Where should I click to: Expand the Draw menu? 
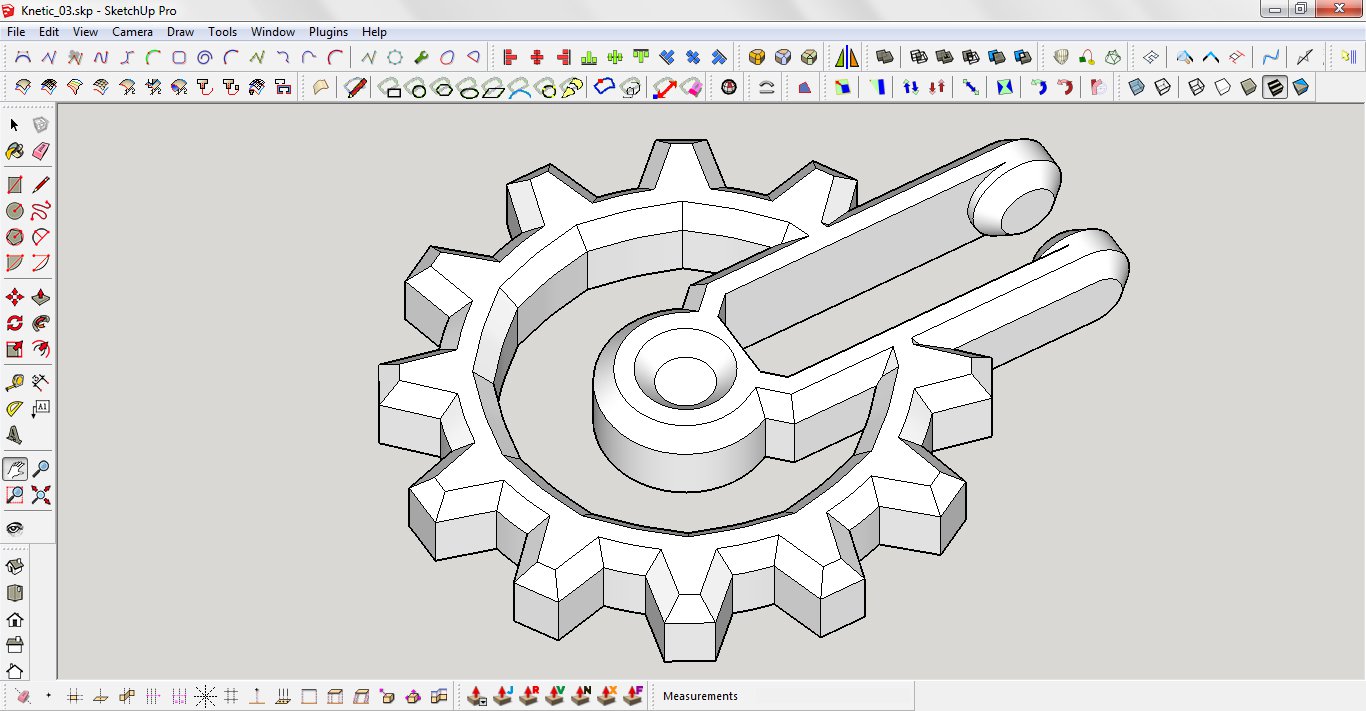click(180, 32)
